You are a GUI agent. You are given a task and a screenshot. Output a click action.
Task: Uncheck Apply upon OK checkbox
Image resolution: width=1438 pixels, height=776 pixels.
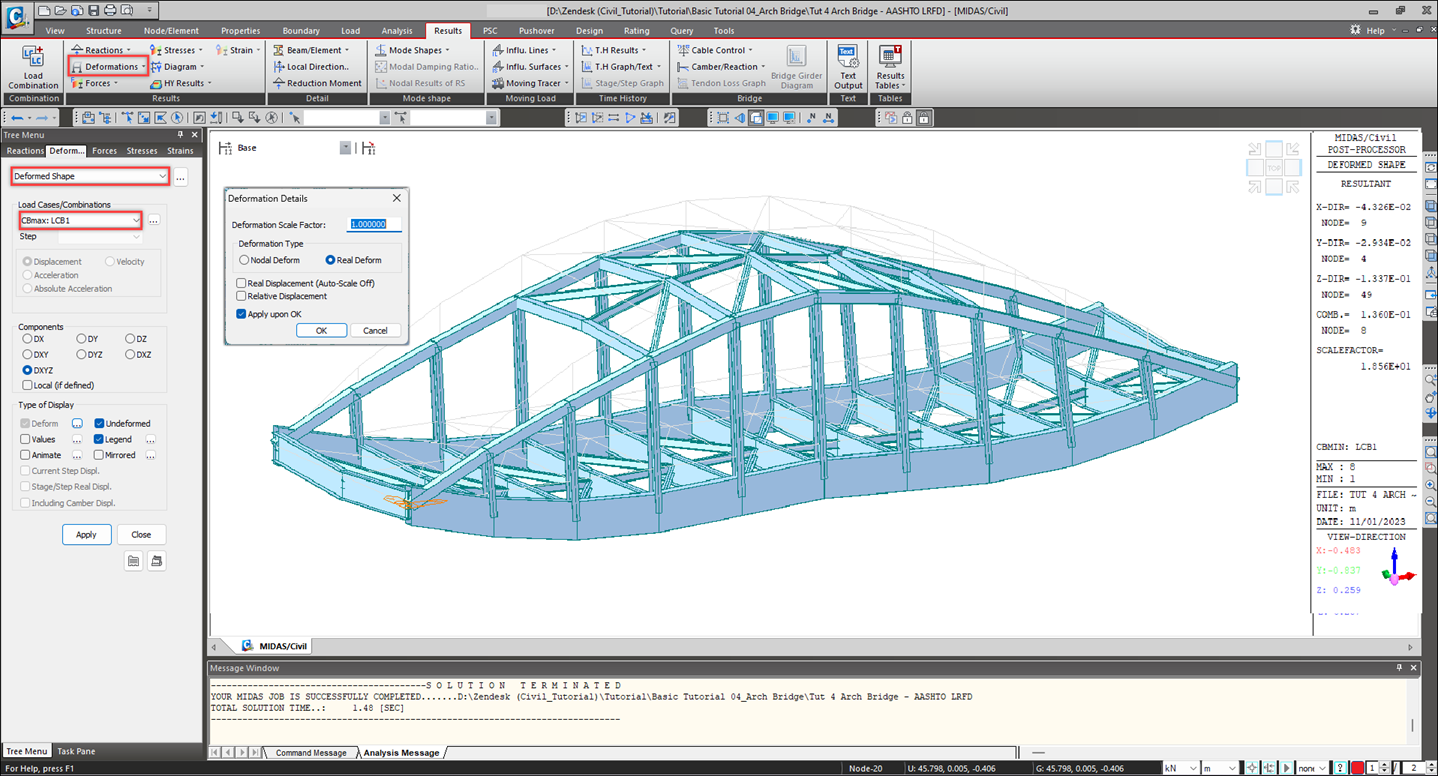[x=241, y=314]
